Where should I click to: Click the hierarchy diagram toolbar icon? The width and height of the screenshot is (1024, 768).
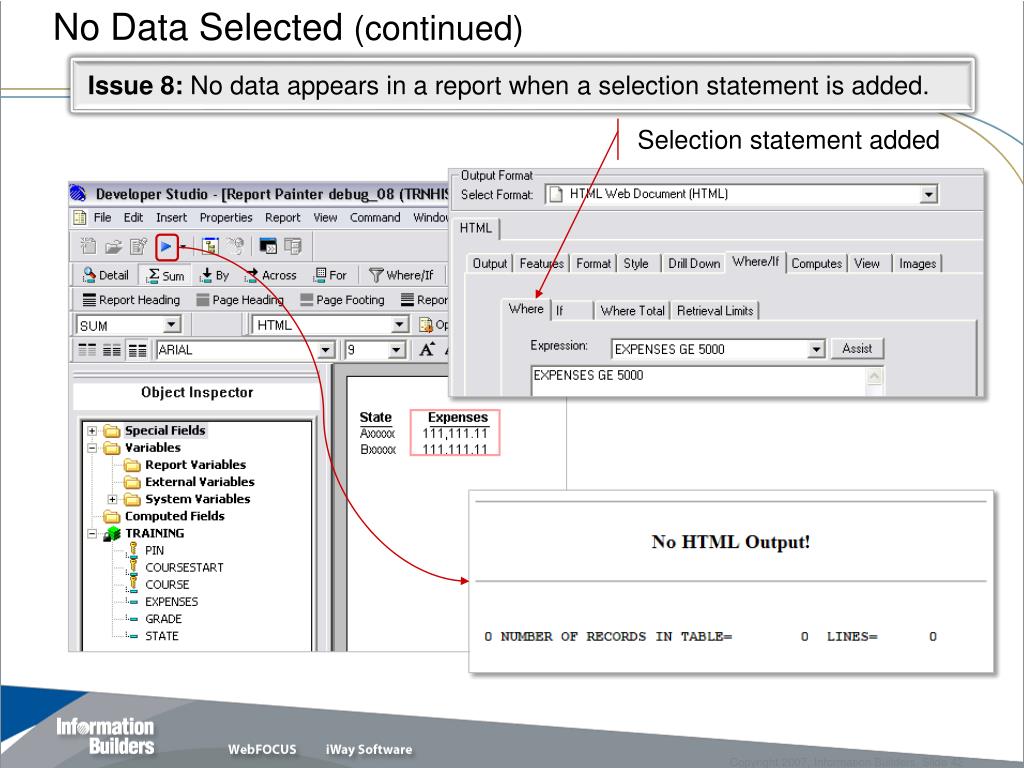tap(210, 246)
